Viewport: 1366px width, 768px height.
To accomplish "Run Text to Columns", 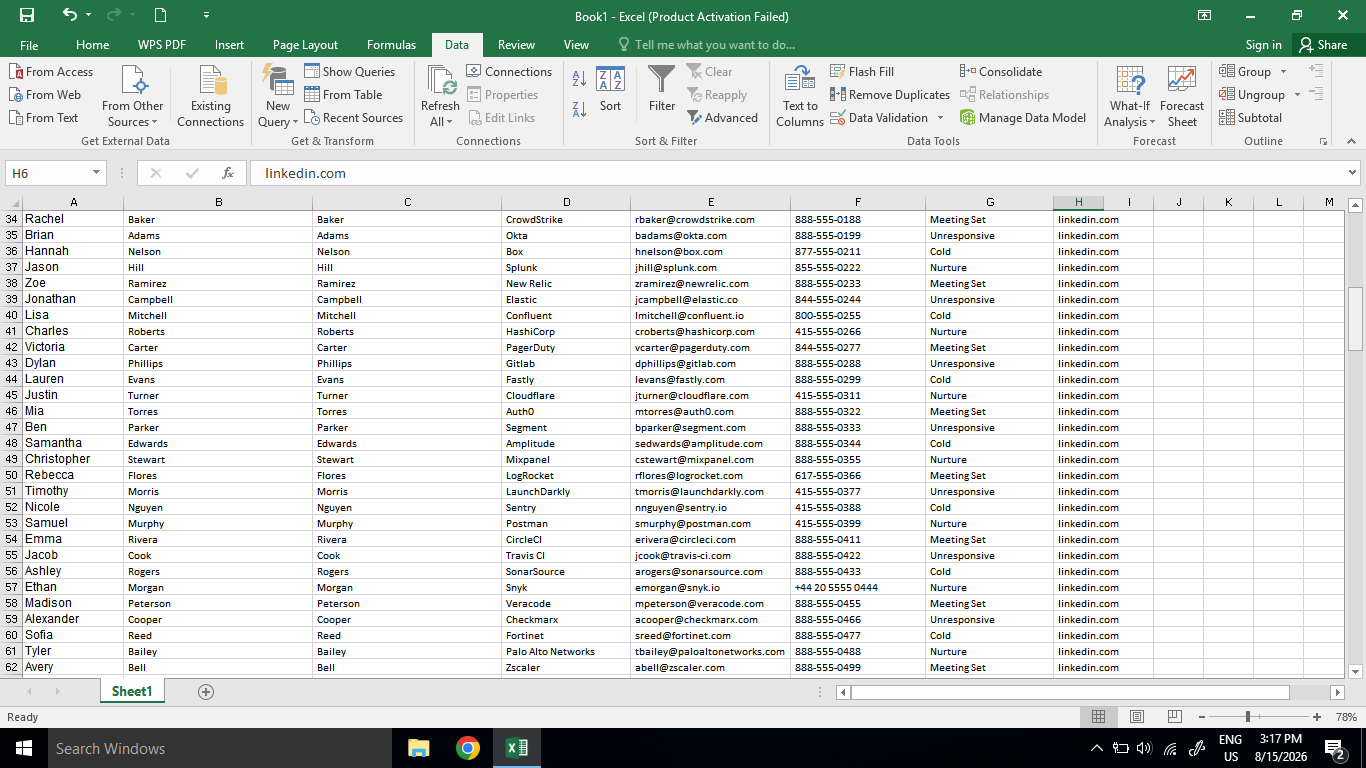I will coord(800,97).
